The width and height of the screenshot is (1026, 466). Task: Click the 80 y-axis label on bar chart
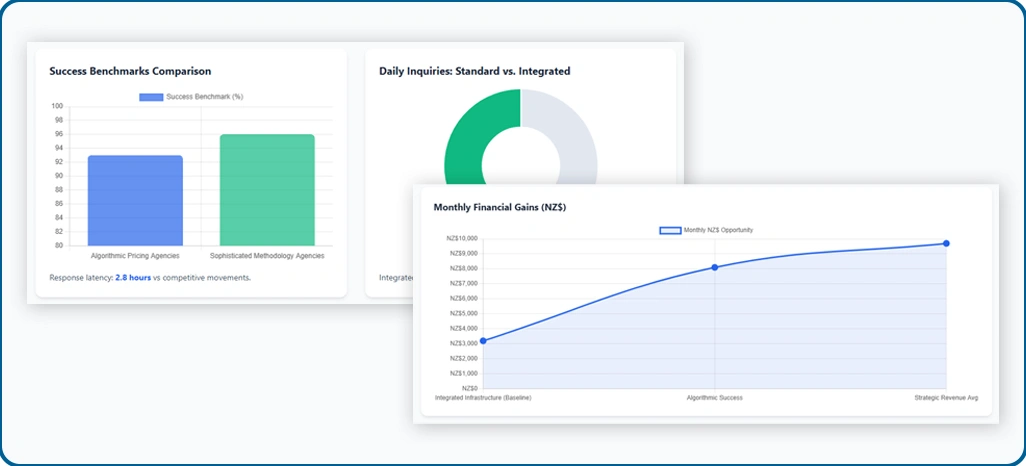[x=59, y=245]
